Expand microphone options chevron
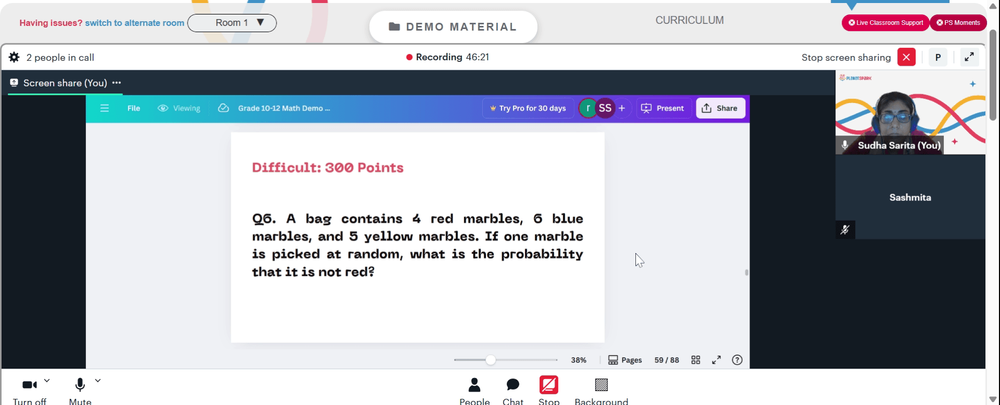The image size is (1000, 405). click(98, 381)
